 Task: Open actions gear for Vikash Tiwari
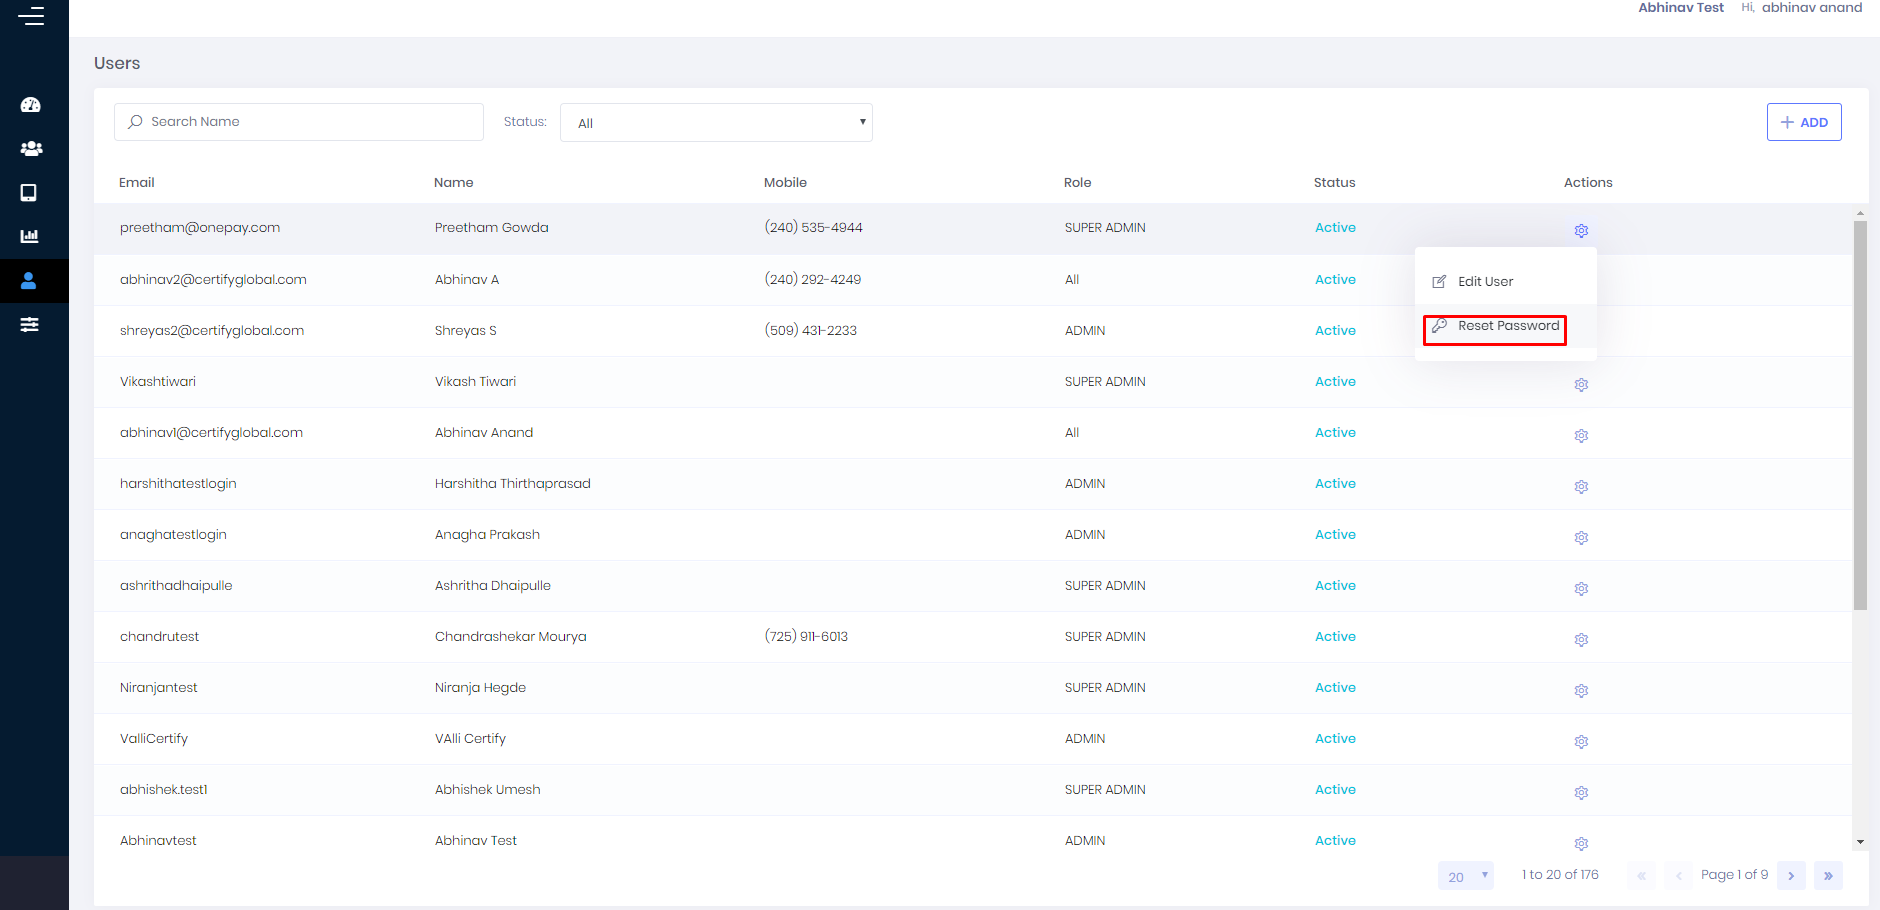pos(1581,385)
